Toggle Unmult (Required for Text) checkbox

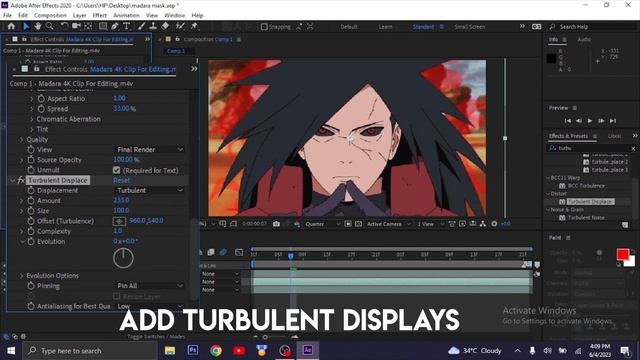pyautogui.click(x=117, y=170)
